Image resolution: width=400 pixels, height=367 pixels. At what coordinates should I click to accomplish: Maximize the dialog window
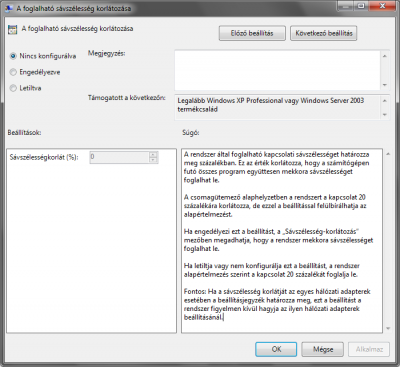[360, 6]
